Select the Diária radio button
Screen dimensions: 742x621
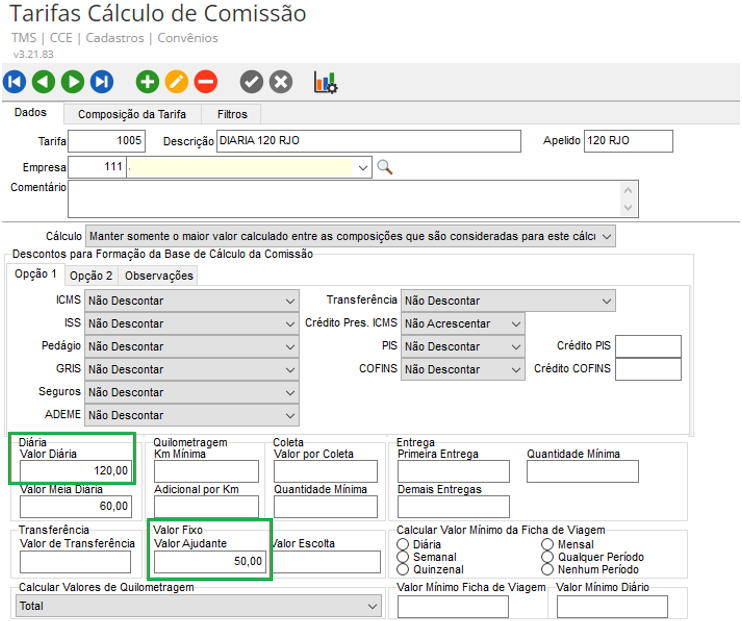(x=404, y=545)
